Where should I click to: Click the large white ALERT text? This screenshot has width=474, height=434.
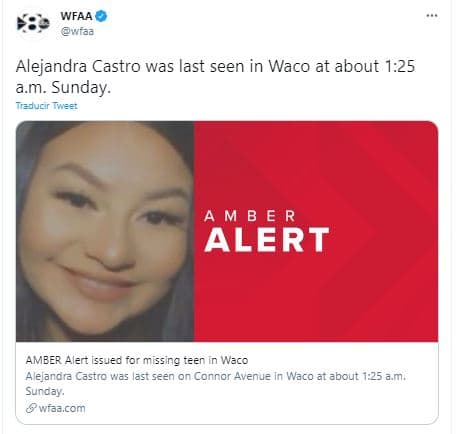pyautogui.click(x=266, y=239)
